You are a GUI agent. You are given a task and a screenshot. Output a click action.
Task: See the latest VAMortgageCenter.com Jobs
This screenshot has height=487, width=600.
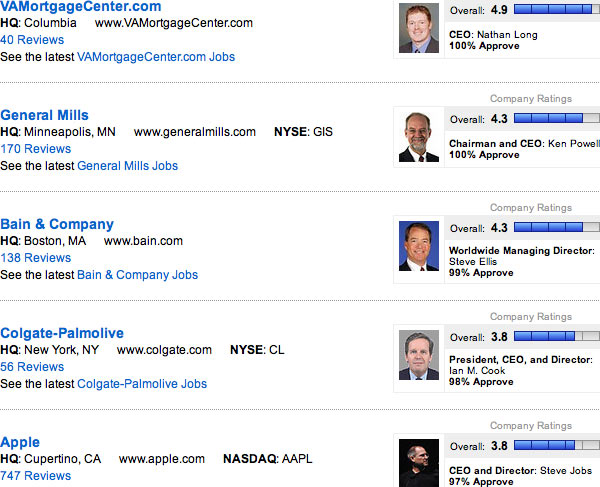[x=156, y=57]
